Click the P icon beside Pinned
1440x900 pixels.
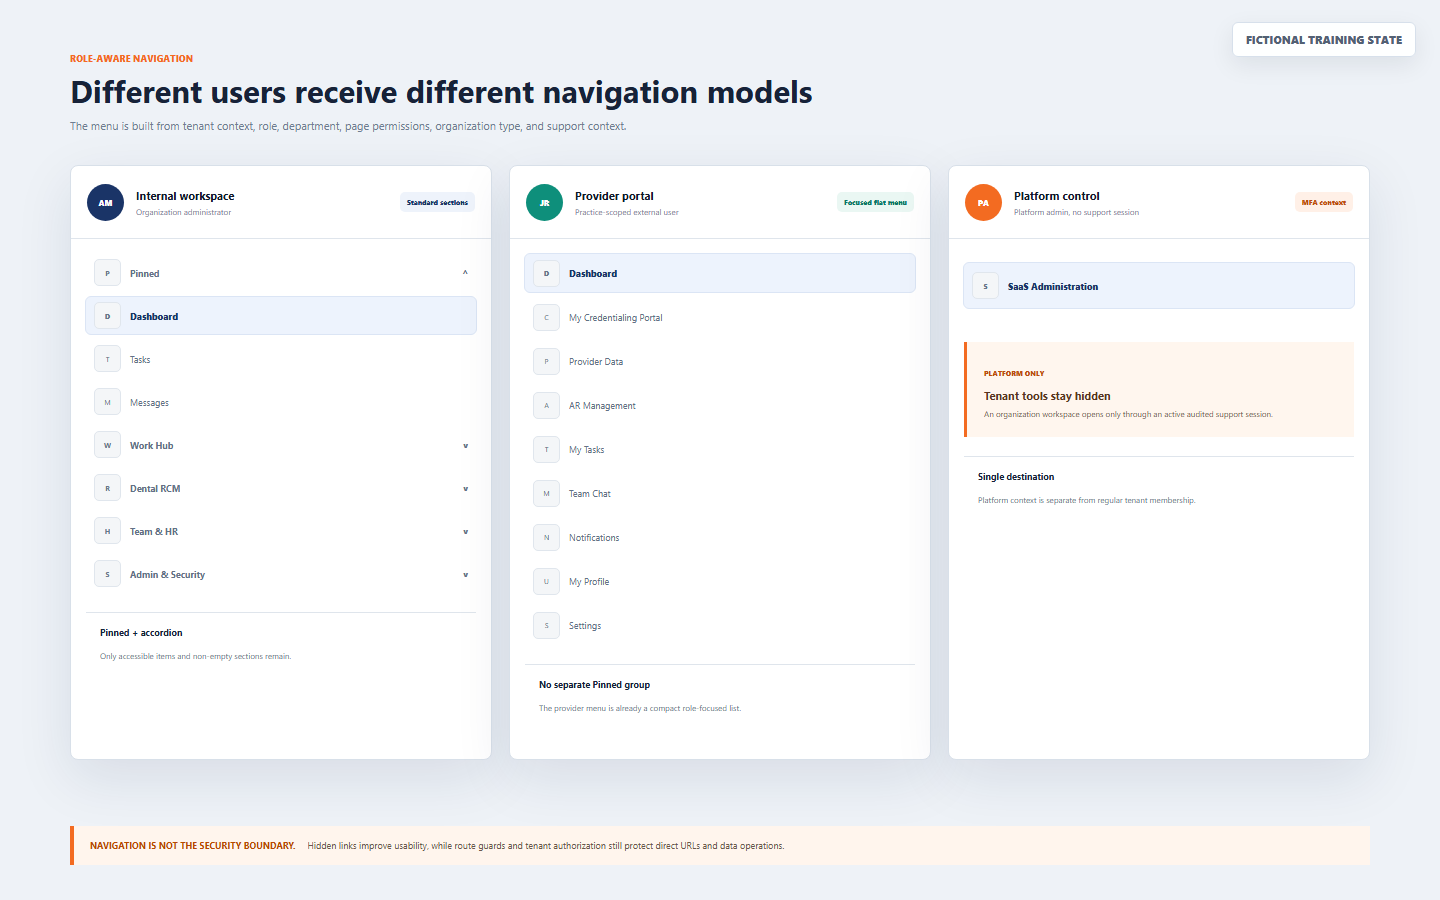107,273
